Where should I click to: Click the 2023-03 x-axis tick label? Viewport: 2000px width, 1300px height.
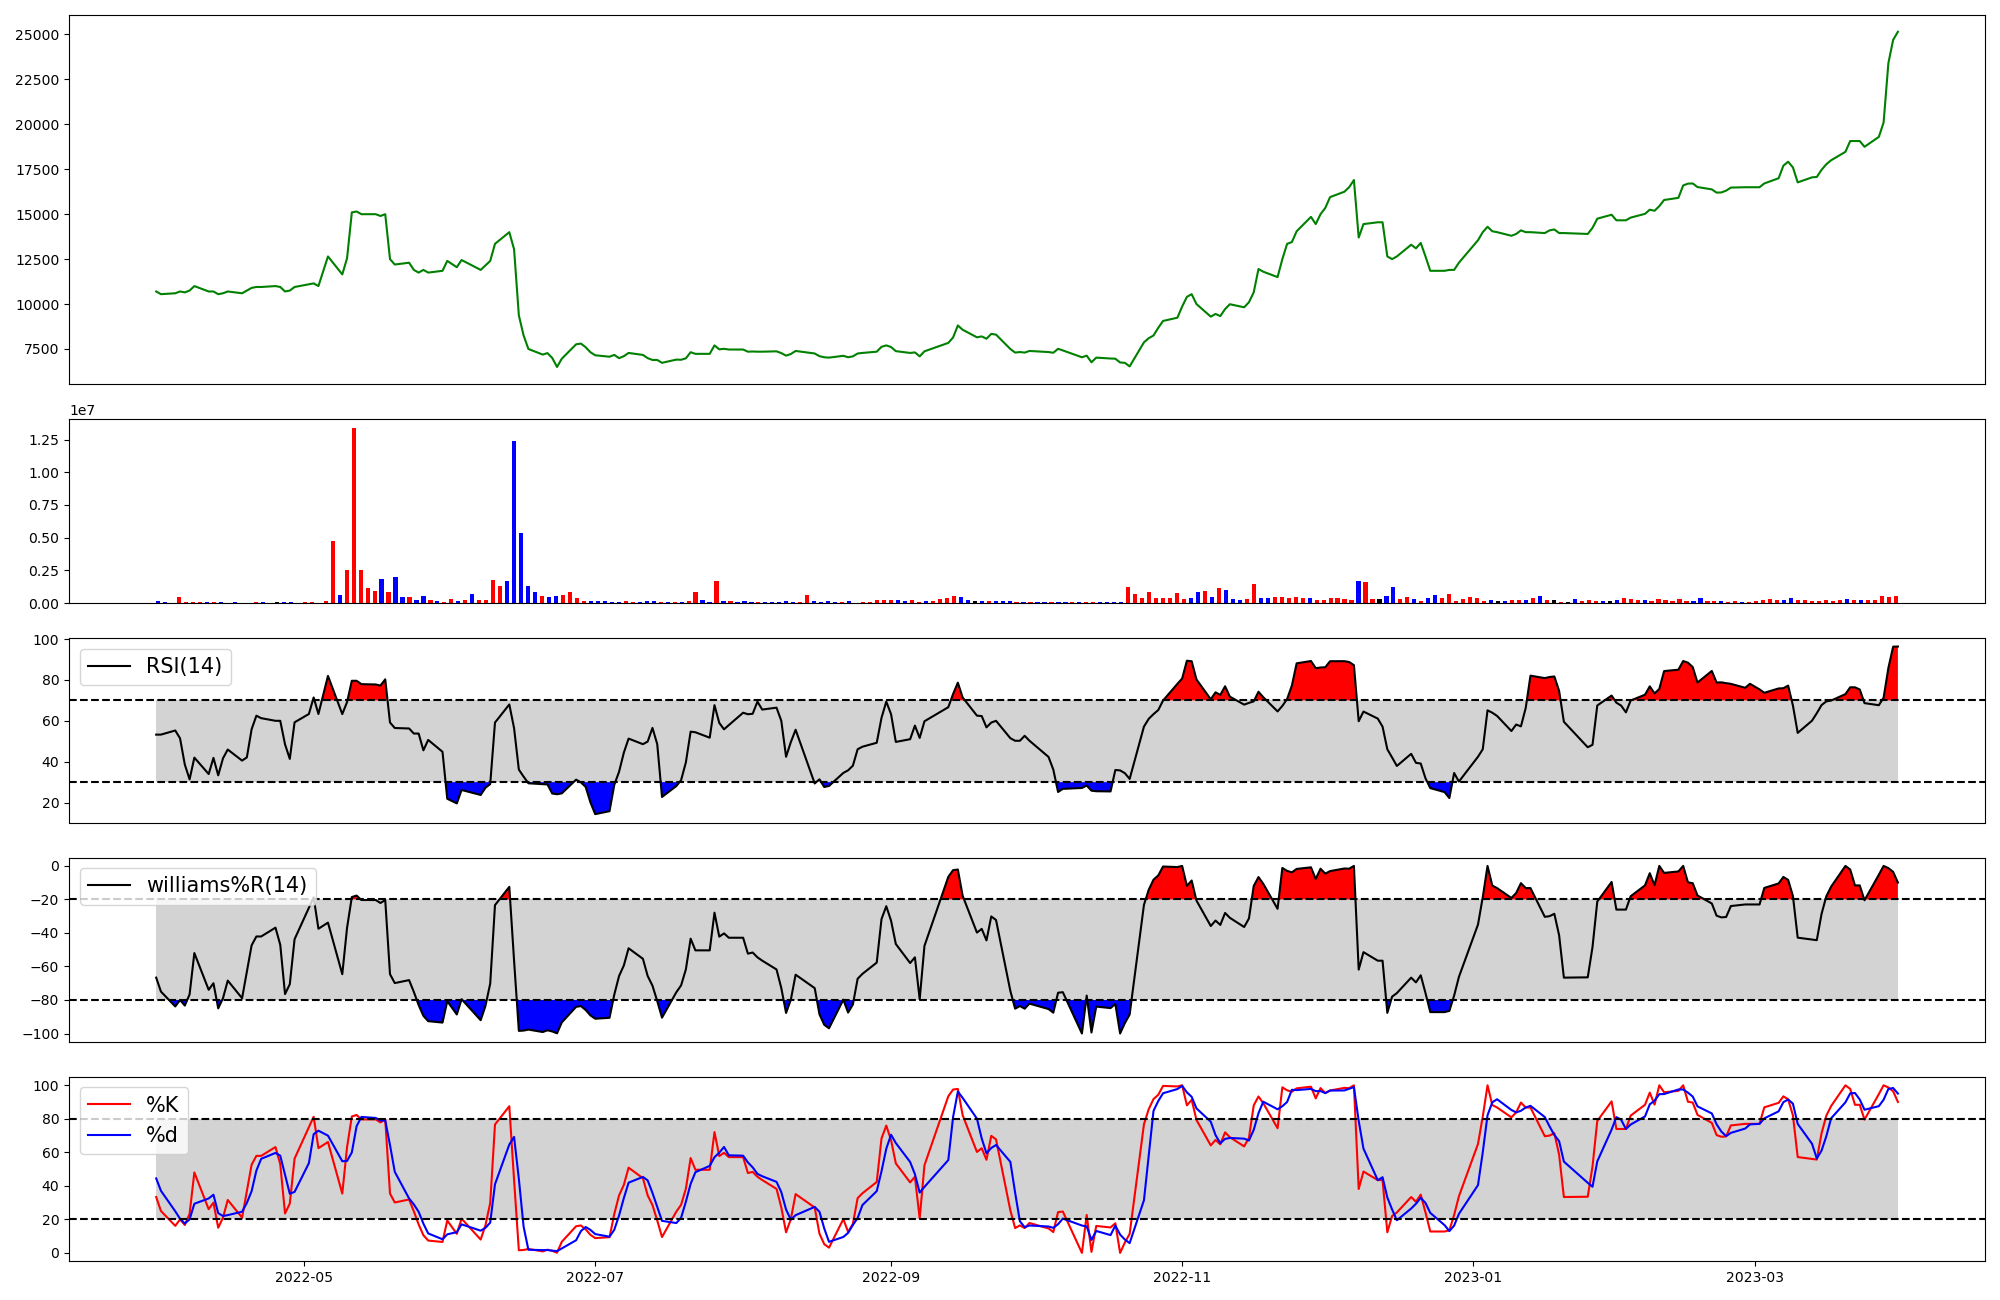(1755, 1276)
